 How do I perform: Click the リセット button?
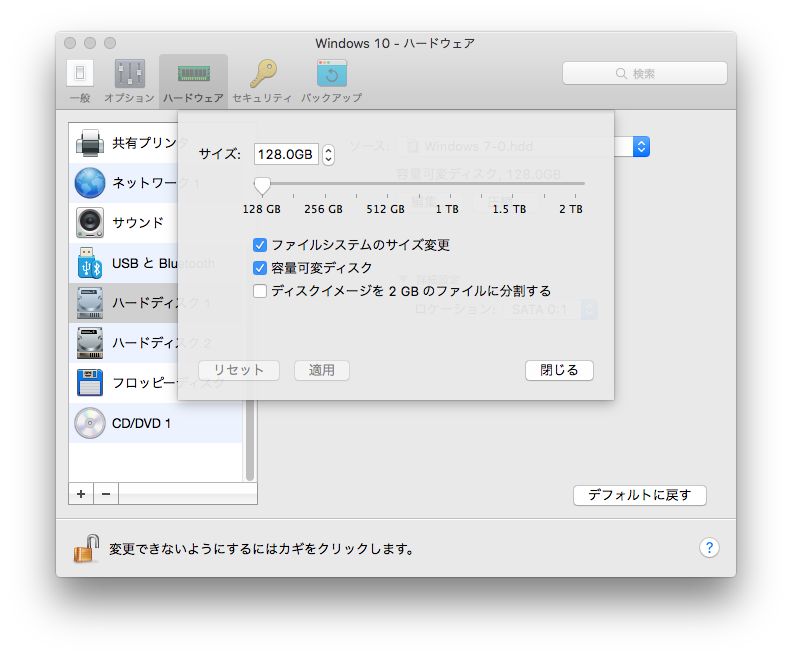239,370
